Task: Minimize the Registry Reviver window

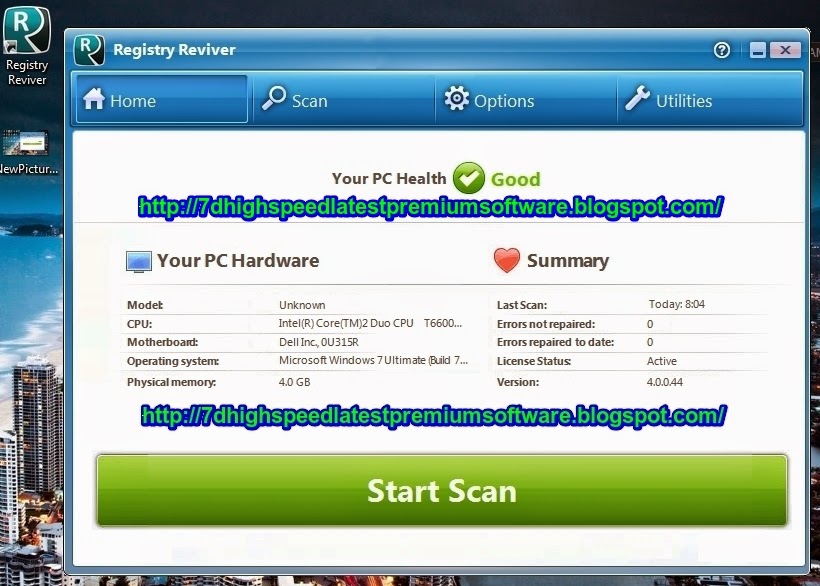Action: click(758, 50)
